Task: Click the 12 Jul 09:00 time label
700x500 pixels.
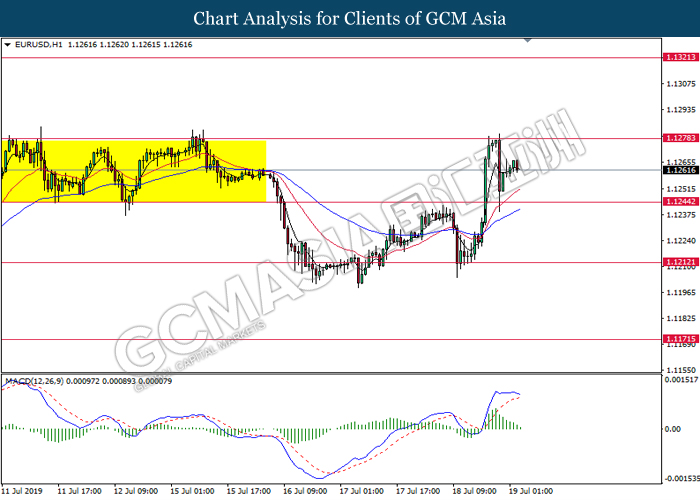Action: [x=136, y=491]
